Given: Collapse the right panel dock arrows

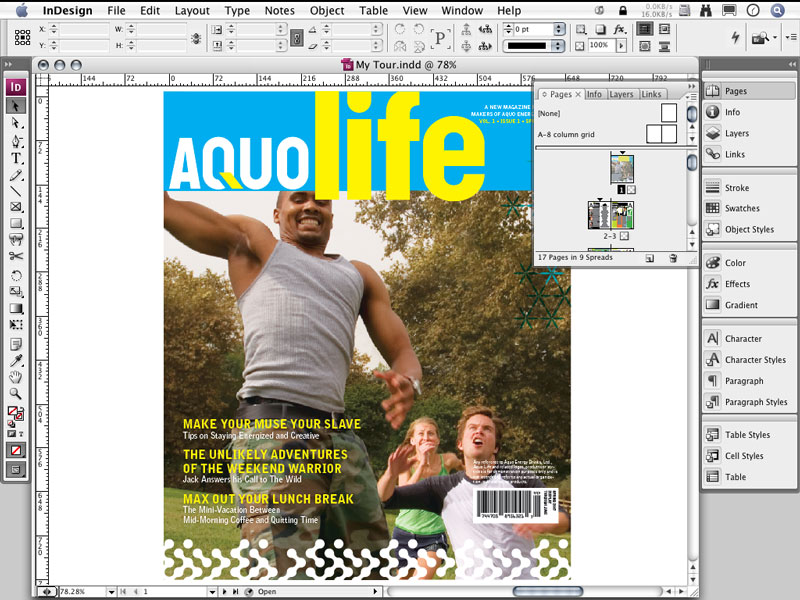Looking at the screenshot, I should (792, 64).
